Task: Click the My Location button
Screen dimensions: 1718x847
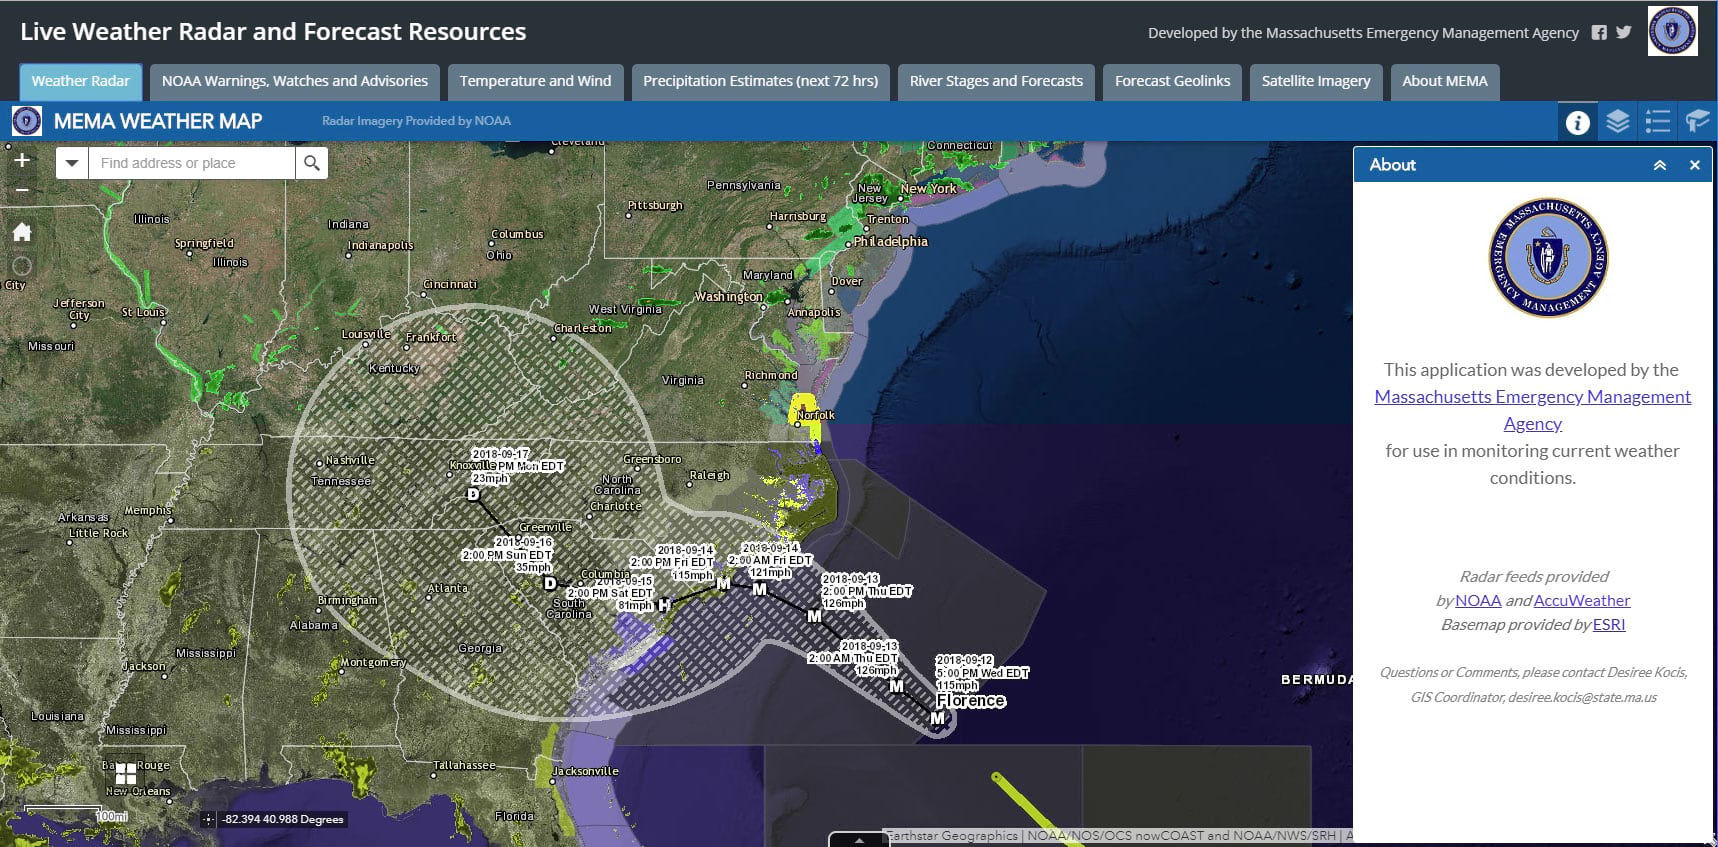Action: [22, 266]
